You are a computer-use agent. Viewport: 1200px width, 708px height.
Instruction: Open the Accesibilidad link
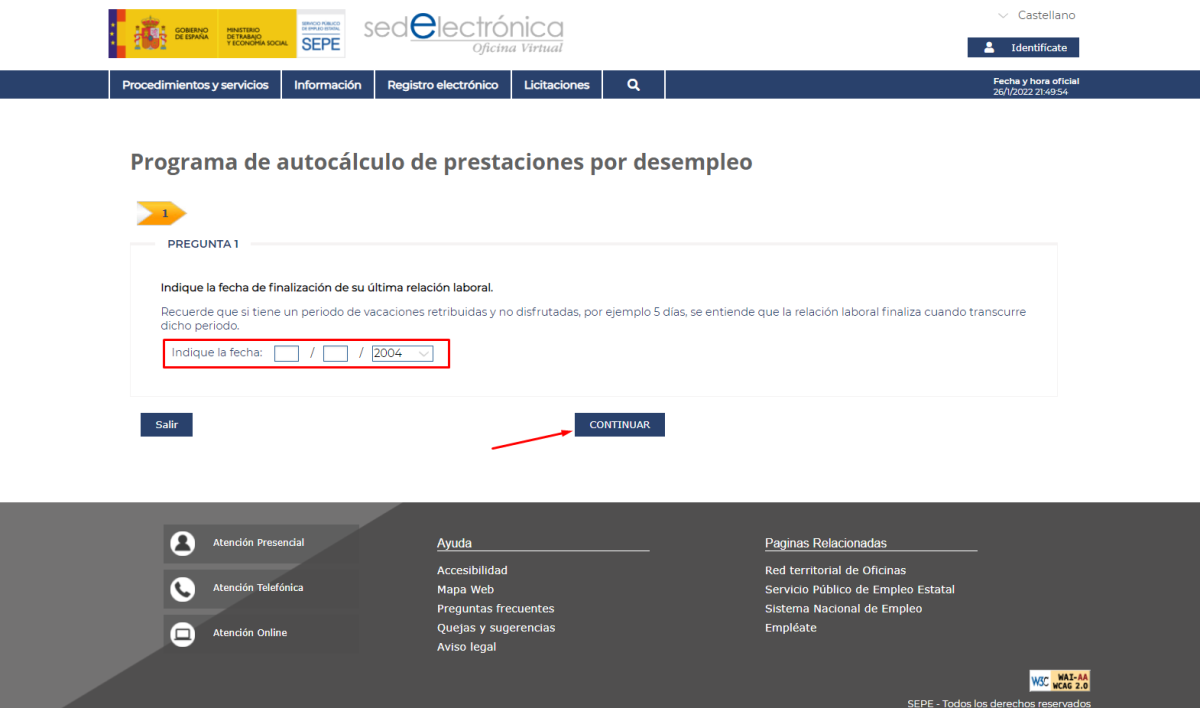pyautogui.click(x=472, y=570)
